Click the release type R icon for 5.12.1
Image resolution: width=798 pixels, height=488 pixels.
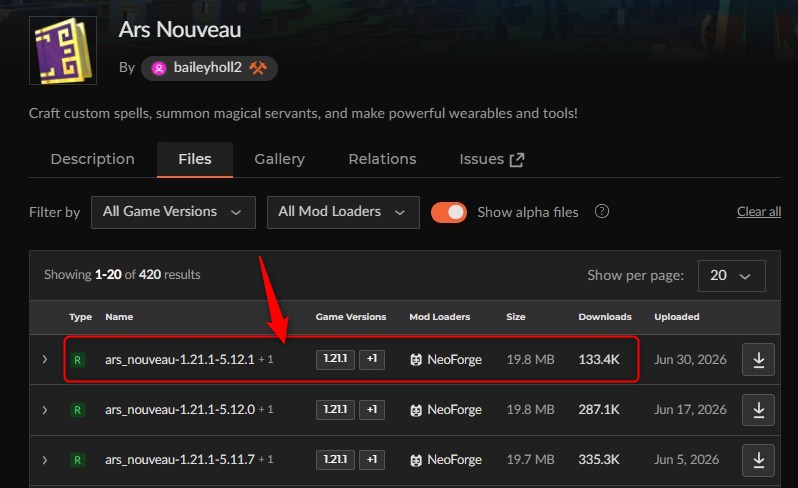77,360
